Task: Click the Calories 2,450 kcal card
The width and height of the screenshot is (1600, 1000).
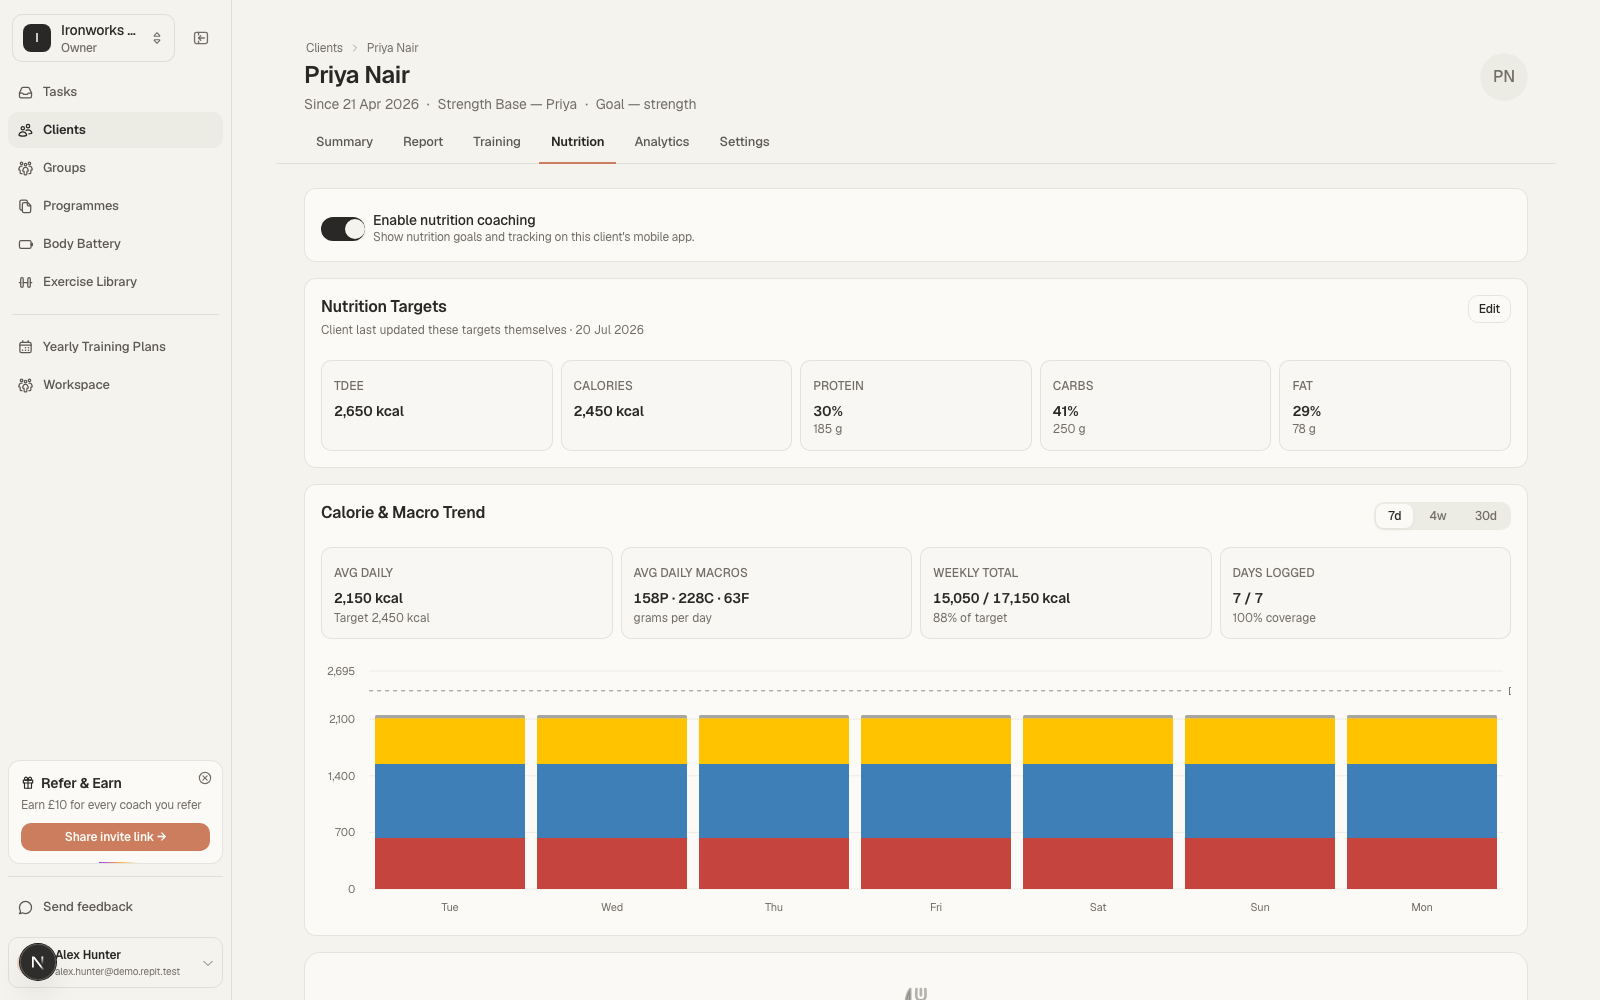Action: pyautogui.click(x=676, y=405)
